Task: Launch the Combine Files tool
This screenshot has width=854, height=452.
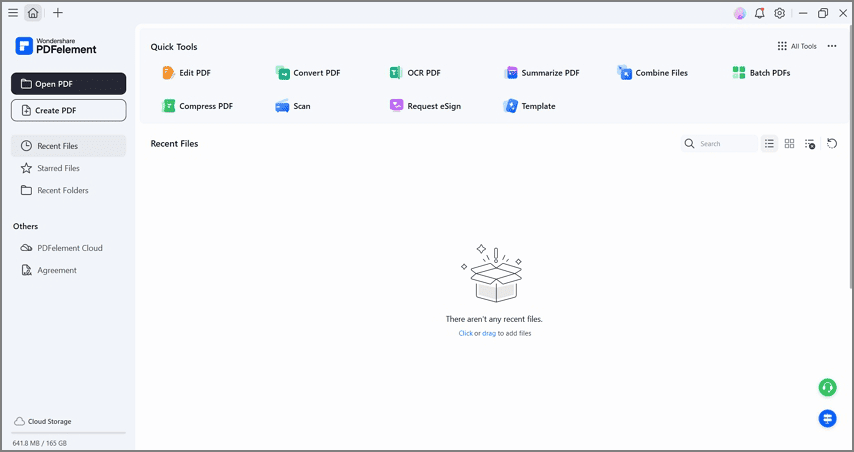Action: coord(652,73)
